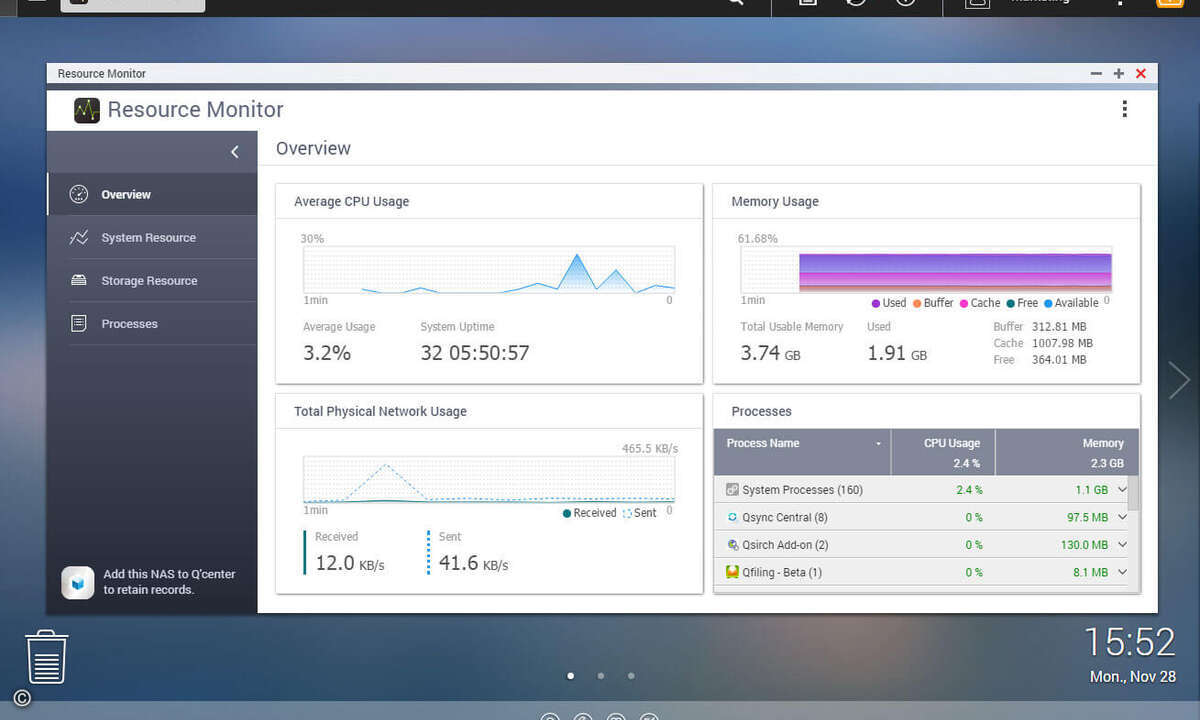This screenshot has width=1200, height=720.
Task: Click the Storage Resource drive icon
Action: (x=79, y=281)
